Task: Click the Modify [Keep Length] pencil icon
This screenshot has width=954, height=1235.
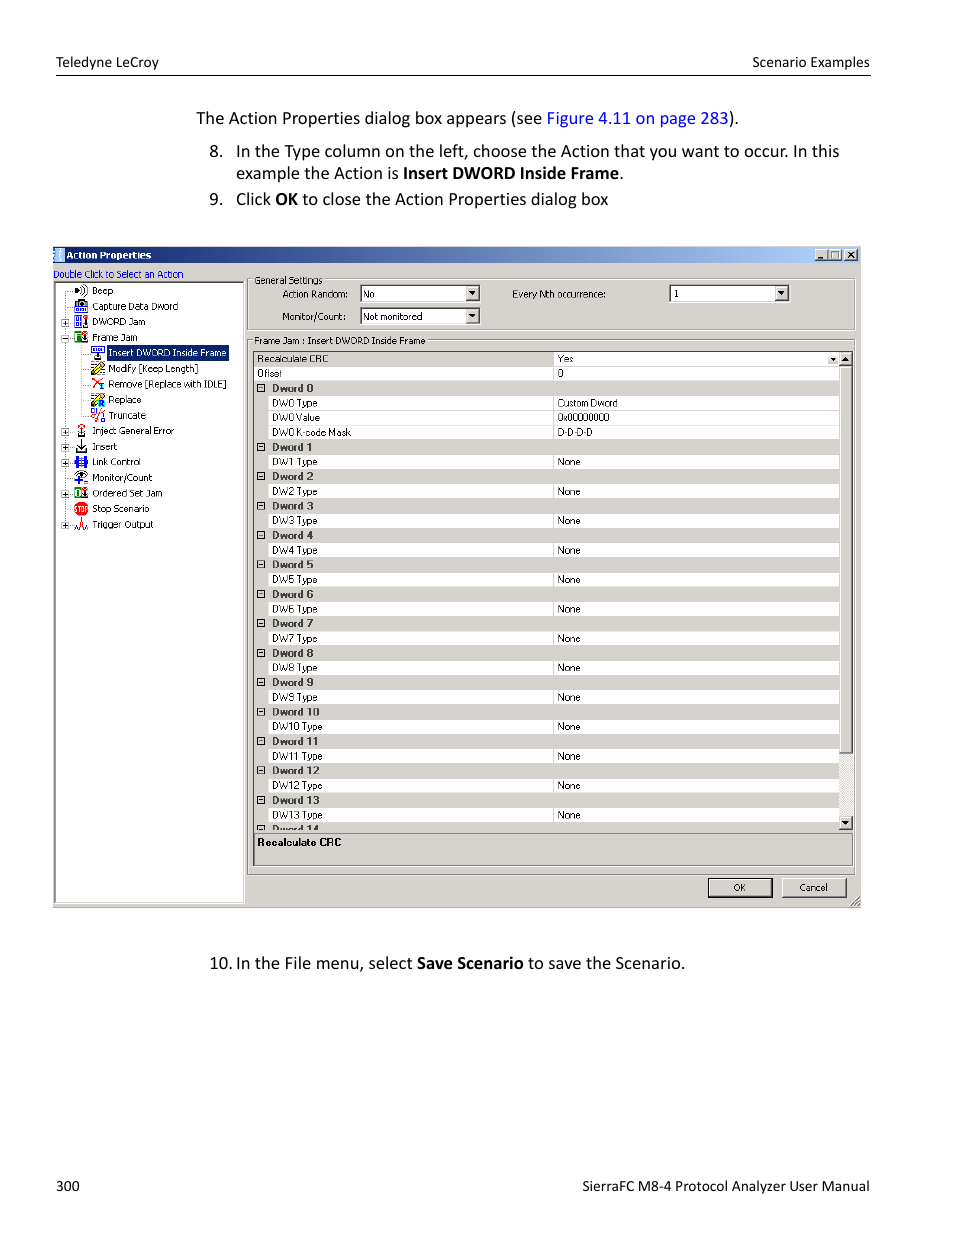Action: click(98, 369)
